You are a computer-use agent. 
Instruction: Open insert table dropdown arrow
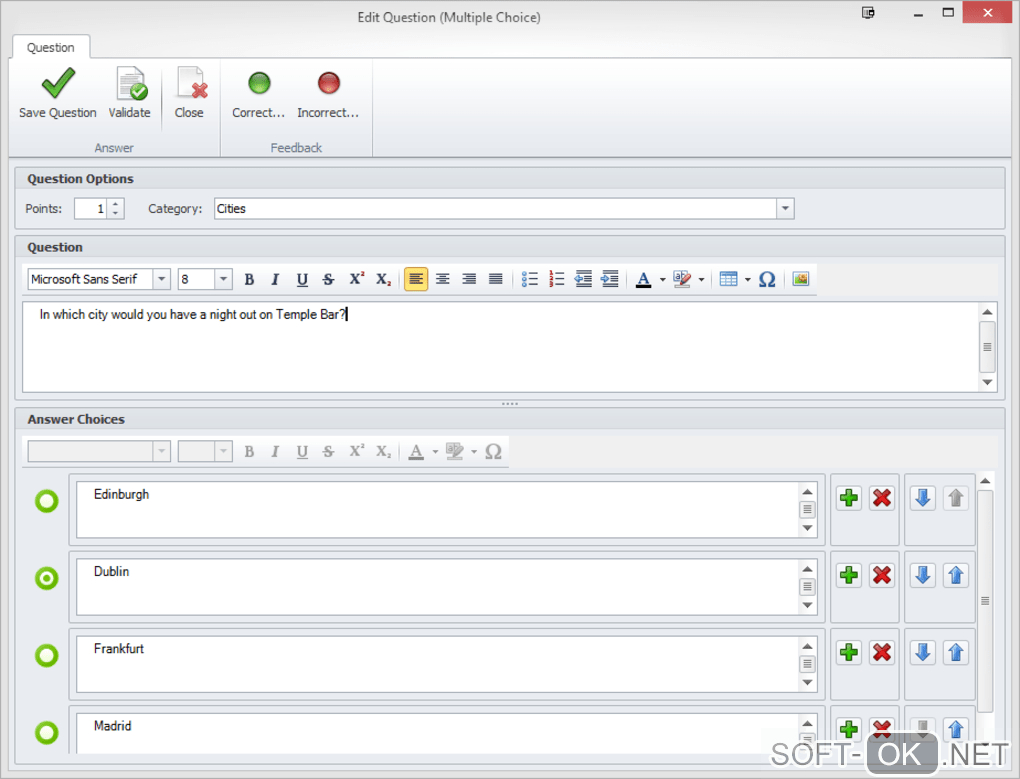coord(747,280)
